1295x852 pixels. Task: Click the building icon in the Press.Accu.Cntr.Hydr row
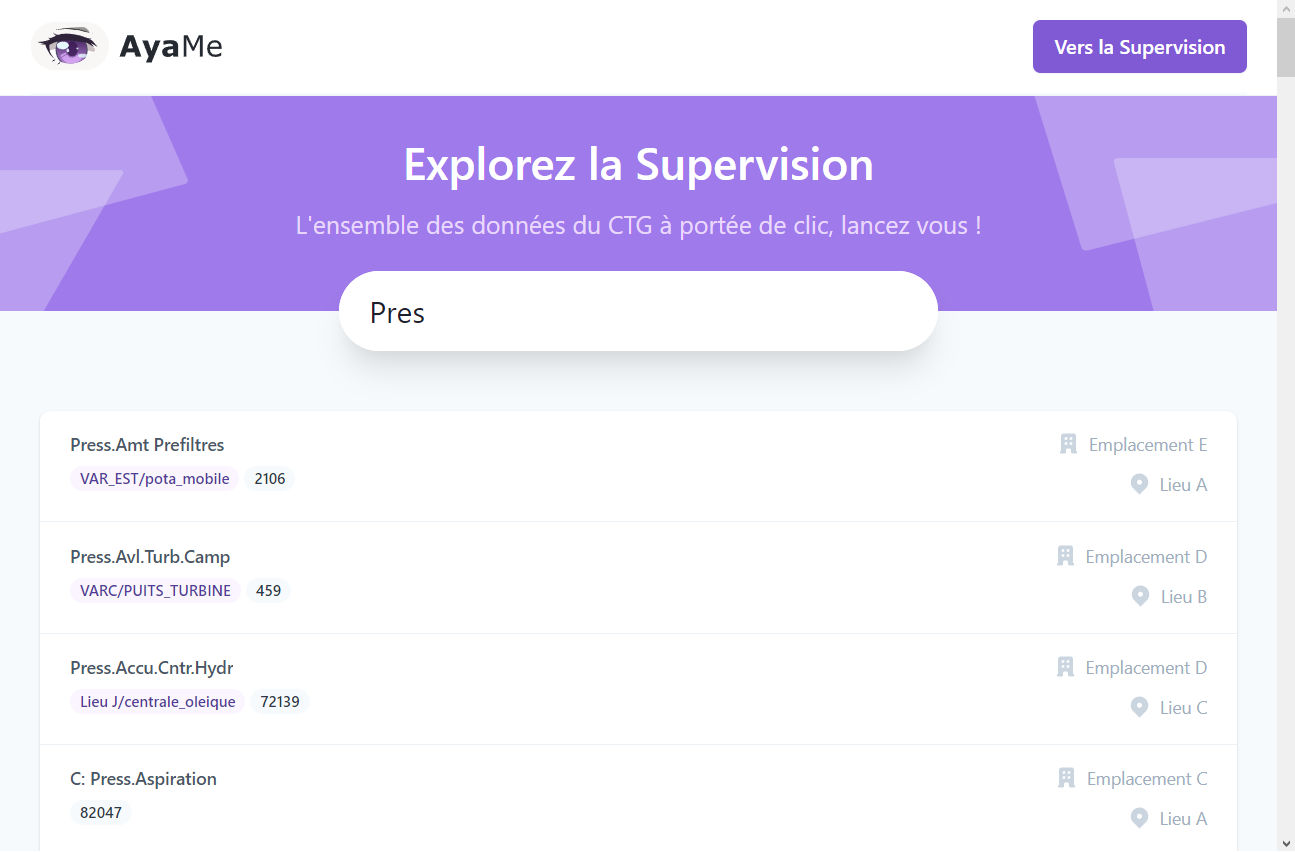tap(1065, 667)
